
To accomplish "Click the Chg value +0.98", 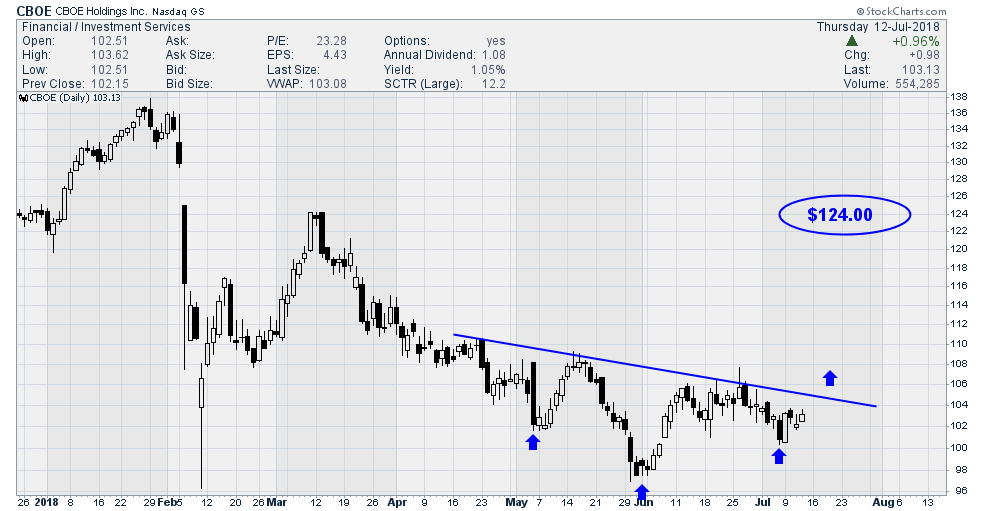I will pos(923,55).
